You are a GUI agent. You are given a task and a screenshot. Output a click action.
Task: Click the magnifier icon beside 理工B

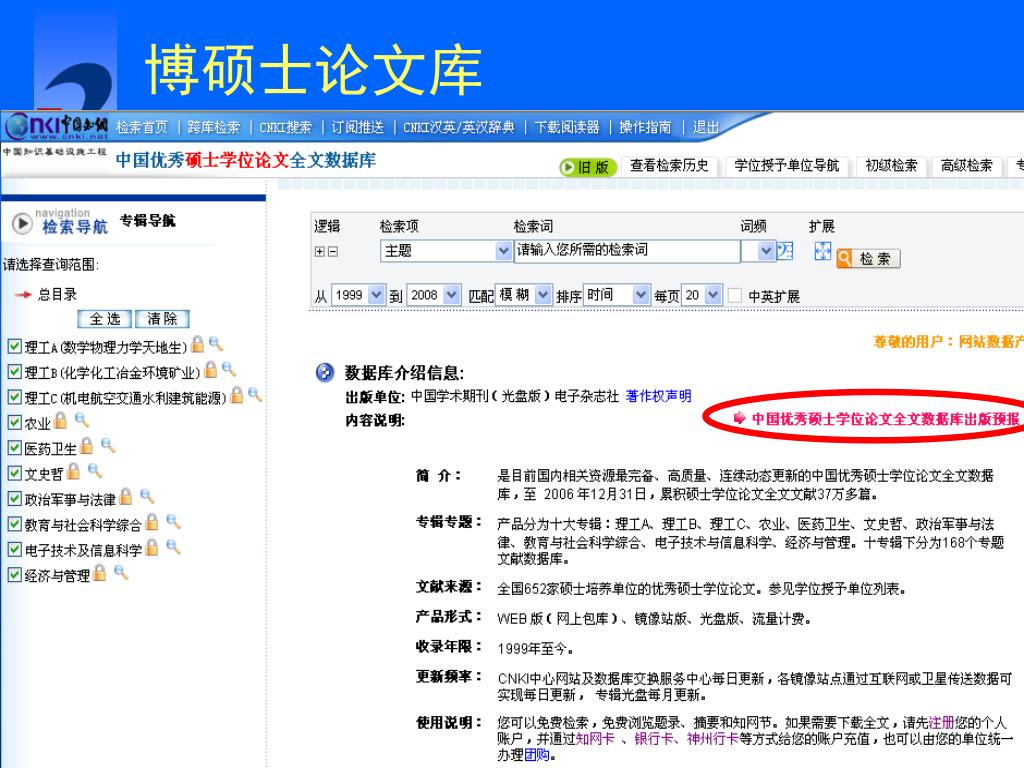[229, 369]
